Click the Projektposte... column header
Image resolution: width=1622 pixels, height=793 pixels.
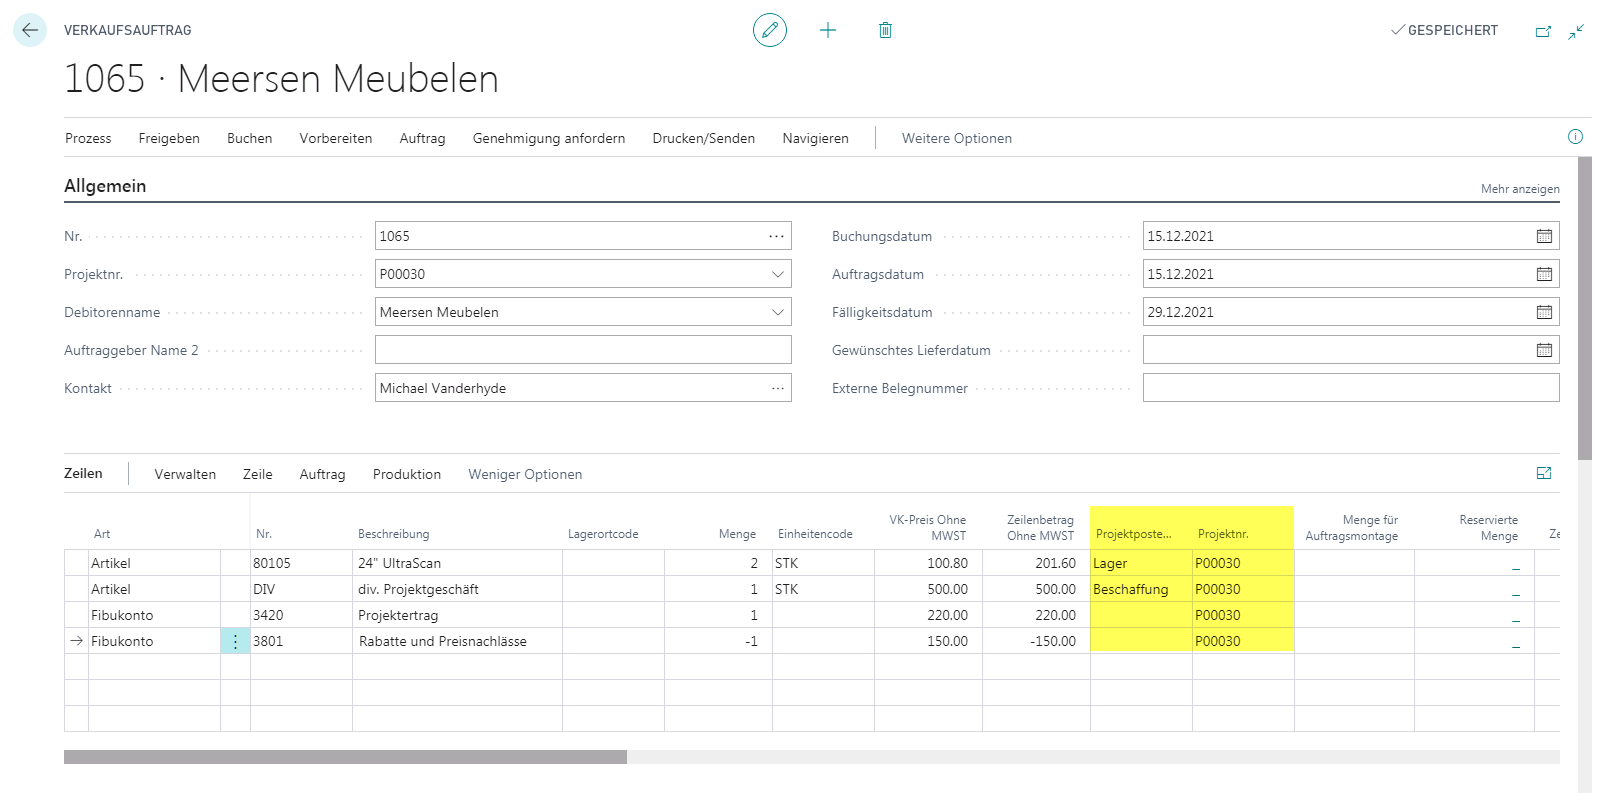pyautogui.click(x=1134, y=534)
